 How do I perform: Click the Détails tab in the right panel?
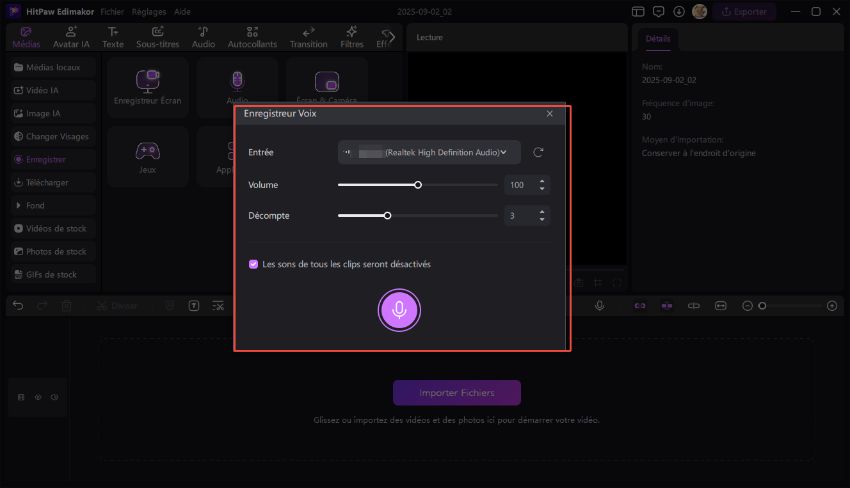(x=658, y=38)
